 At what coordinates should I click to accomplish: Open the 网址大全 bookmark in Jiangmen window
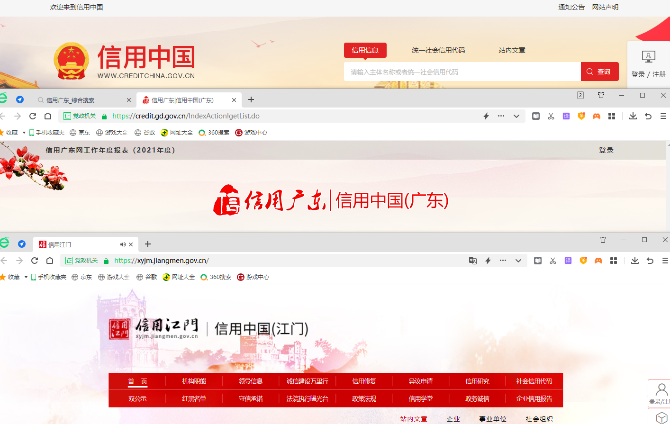(x=179, y=277)
